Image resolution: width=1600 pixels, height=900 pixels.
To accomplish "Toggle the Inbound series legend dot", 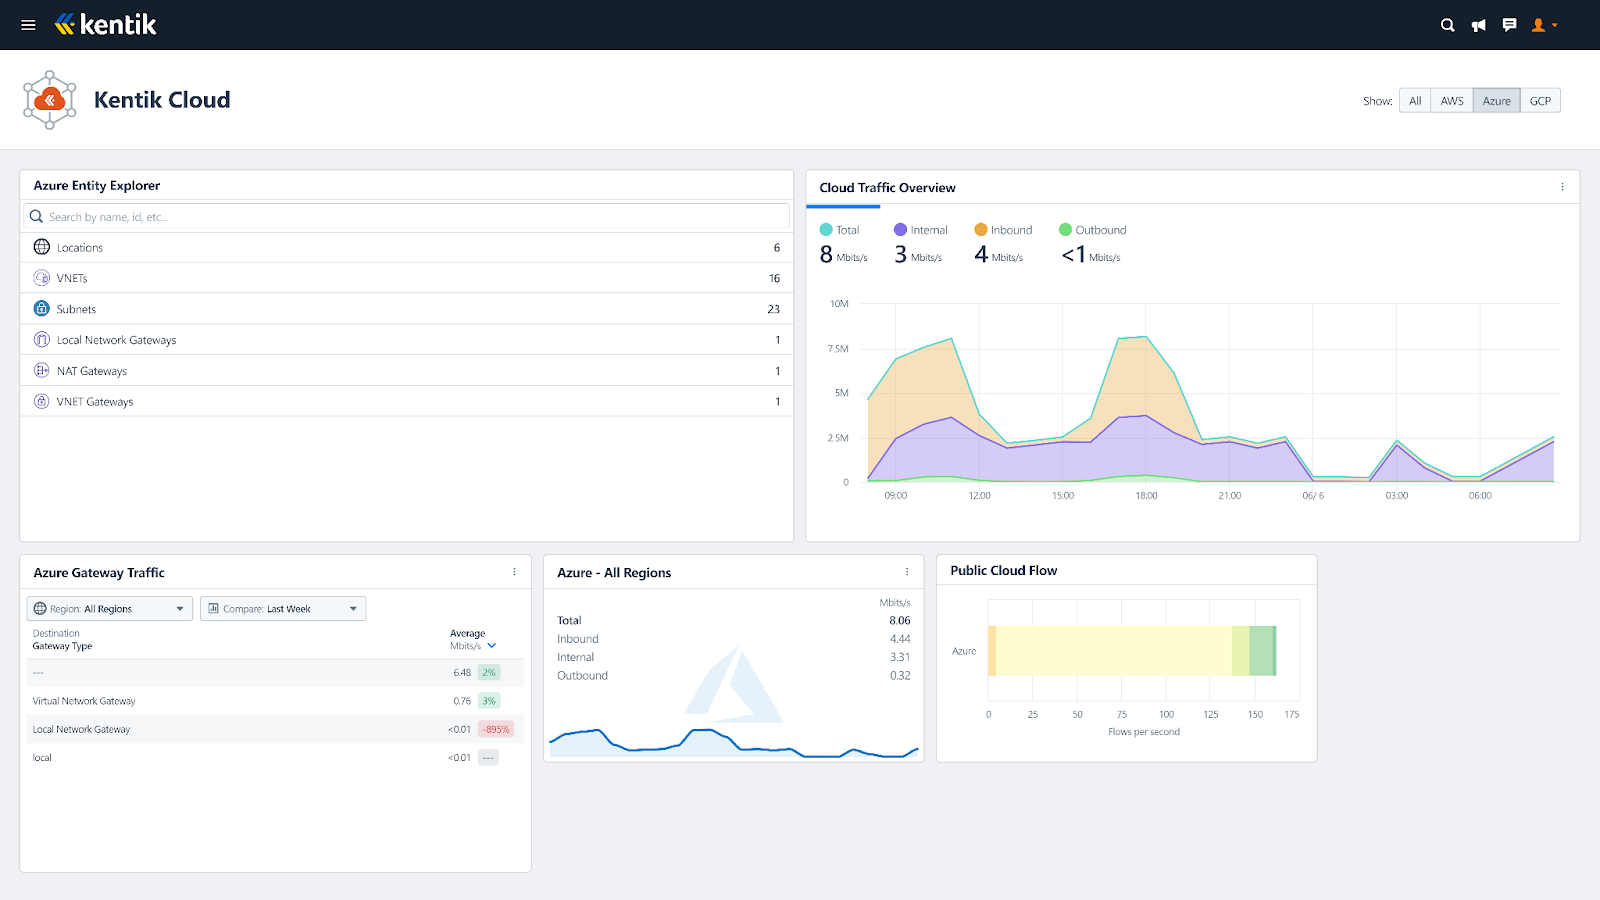I will [x=981, y=230].
